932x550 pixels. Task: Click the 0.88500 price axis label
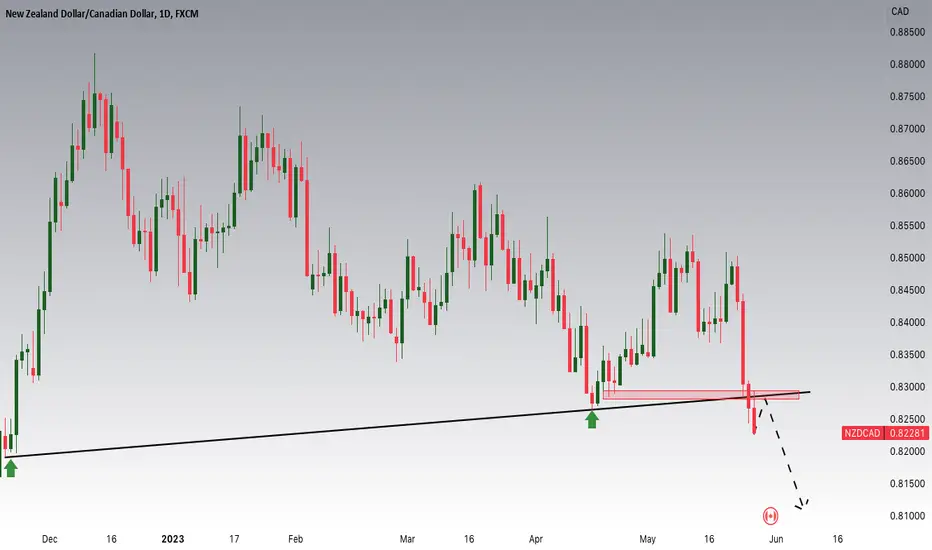[x=907, y=32]
